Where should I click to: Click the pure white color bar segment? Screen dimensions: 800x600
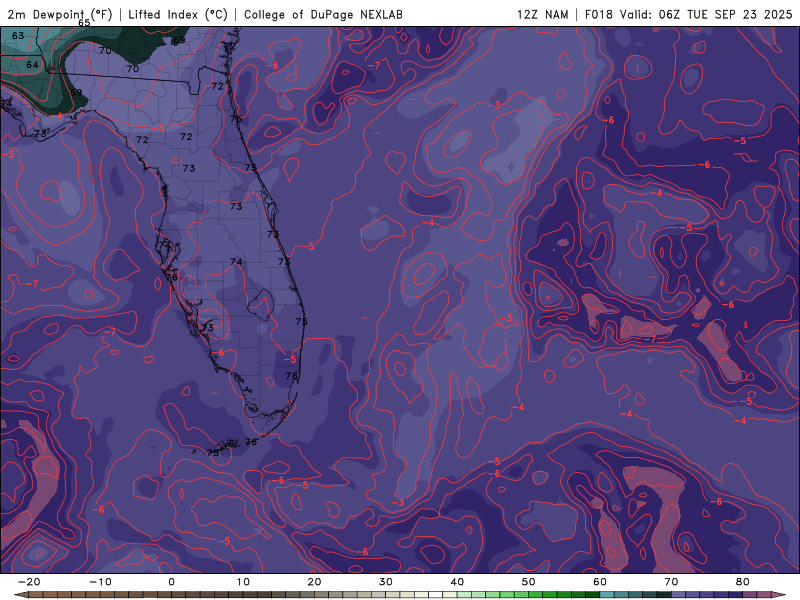pyautogui.click(x=436, y=595)
